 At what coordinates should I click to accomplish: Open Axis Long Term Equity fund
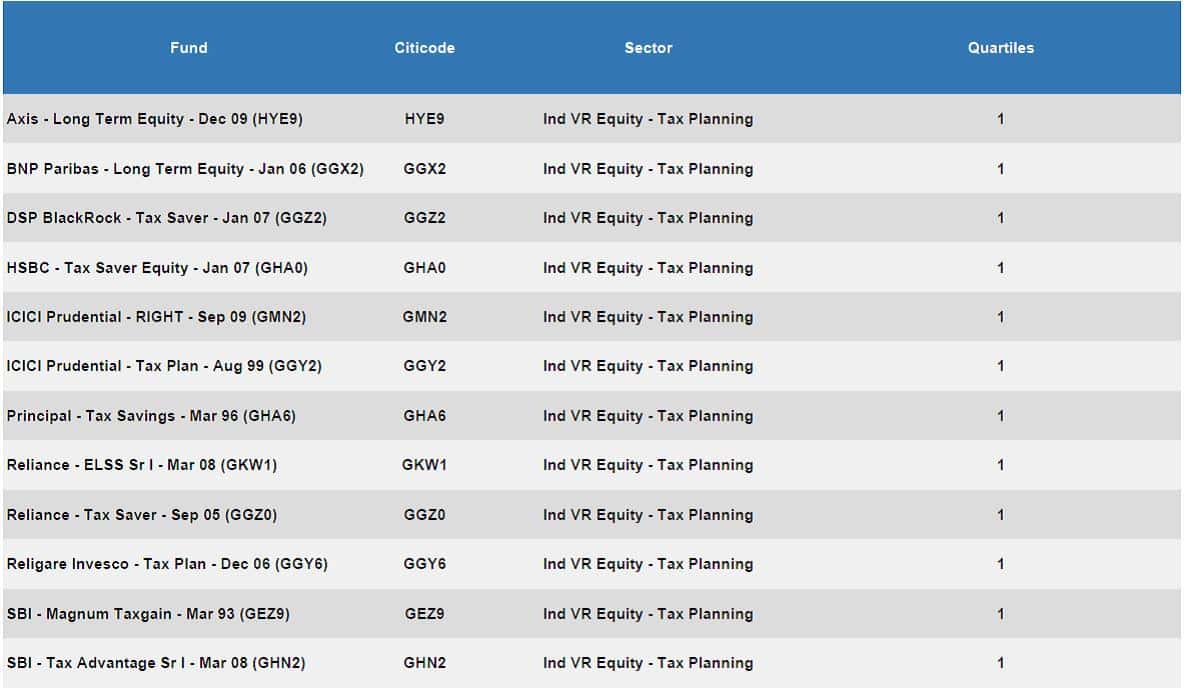[155, 119]
